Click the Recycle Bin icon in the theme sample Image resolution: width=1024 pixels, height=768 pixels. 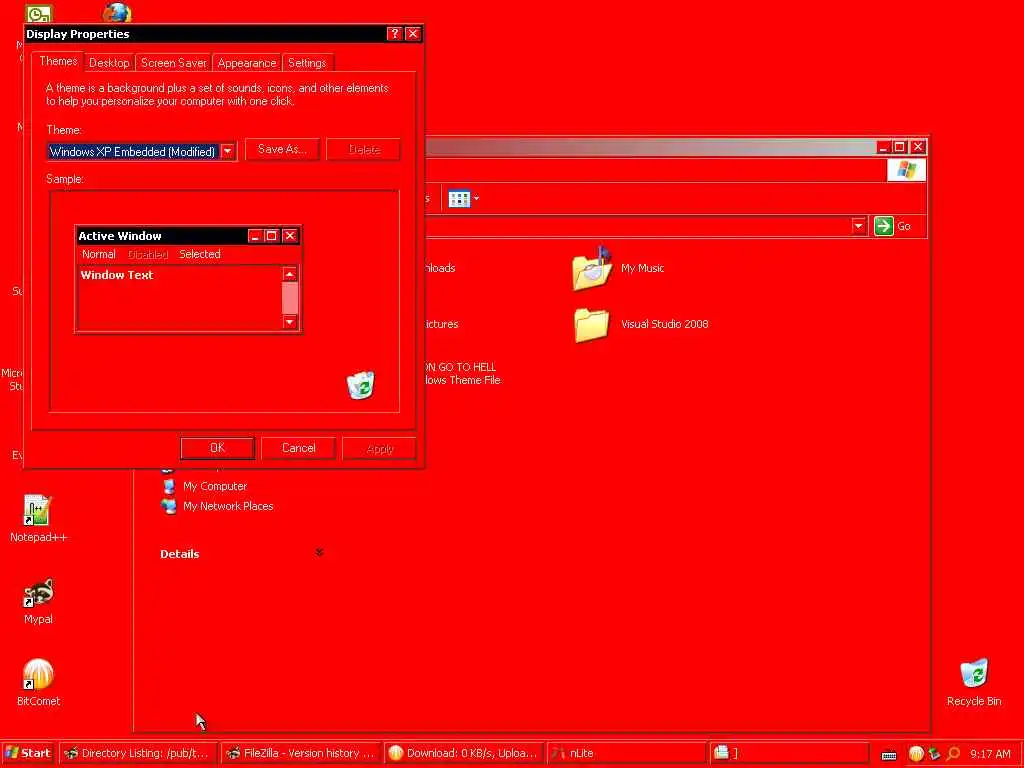tap(360, 385)
